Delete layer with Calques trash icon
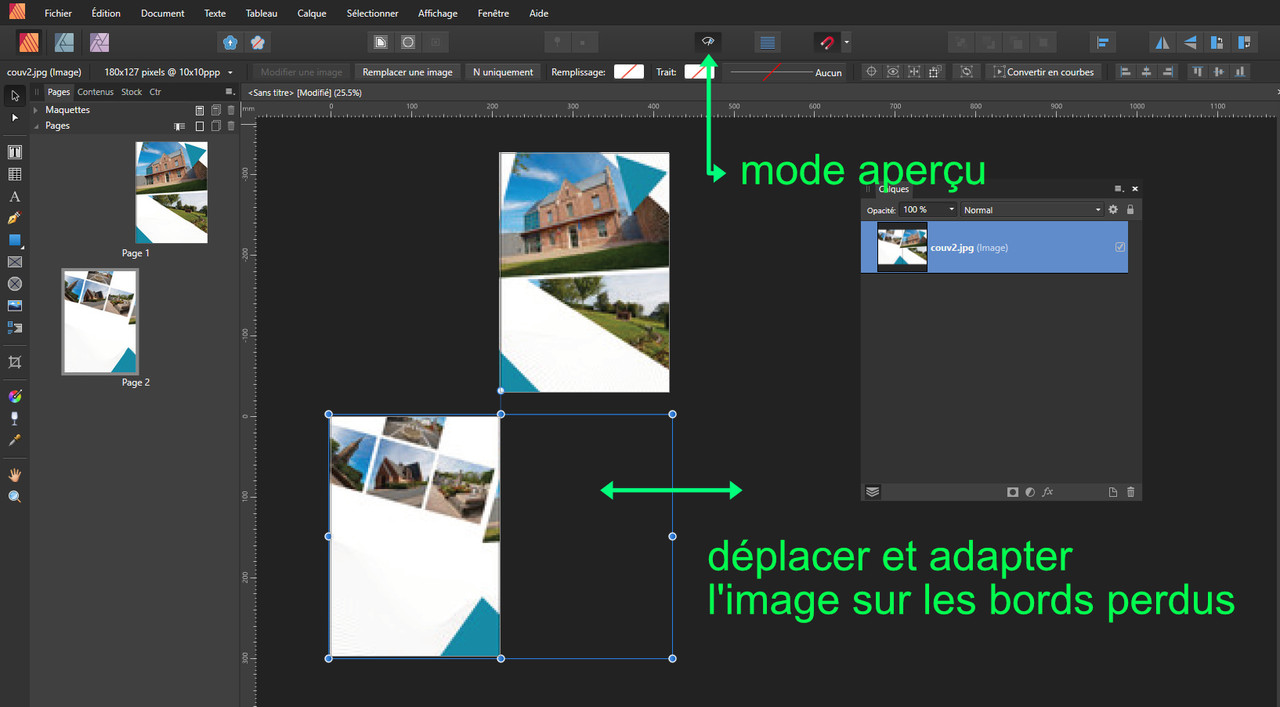The width and height of the screenshot is (1280, 707). [1131, 492]
